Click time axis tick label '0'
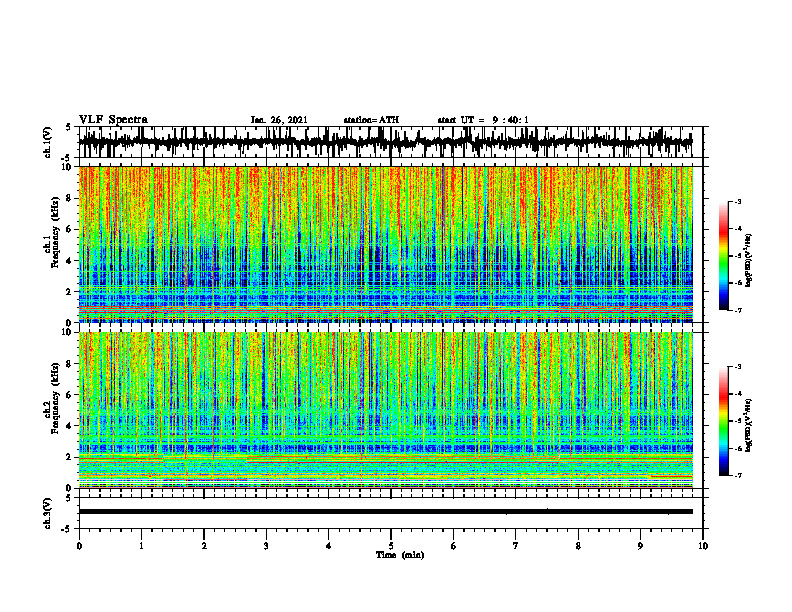792x612 pixels. pos(79,546)
